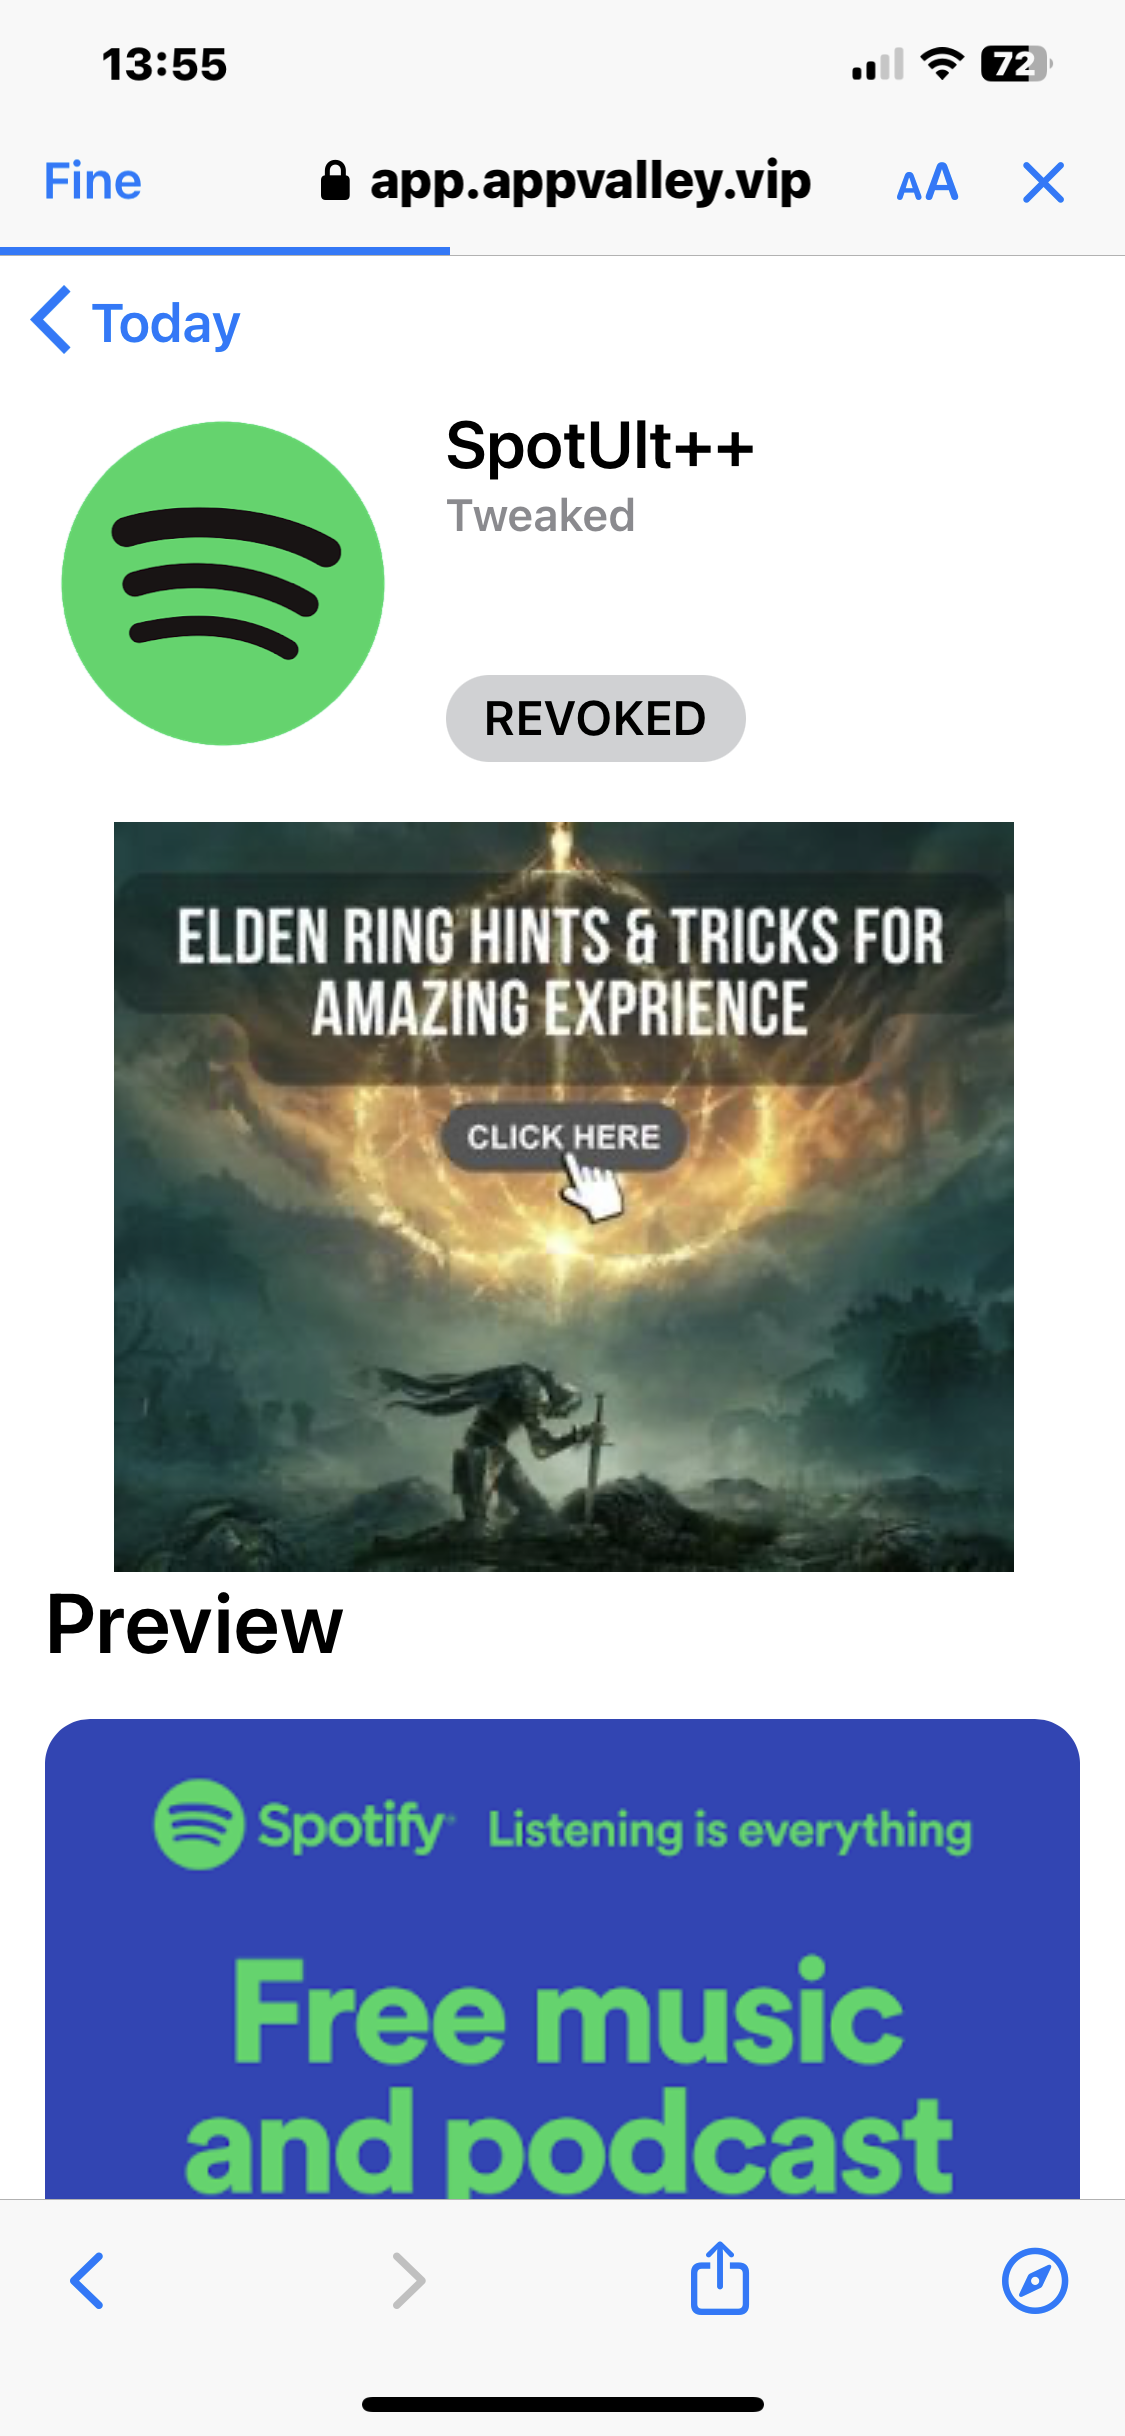Tap the Wi-Fi status icon

coord(942,64)
